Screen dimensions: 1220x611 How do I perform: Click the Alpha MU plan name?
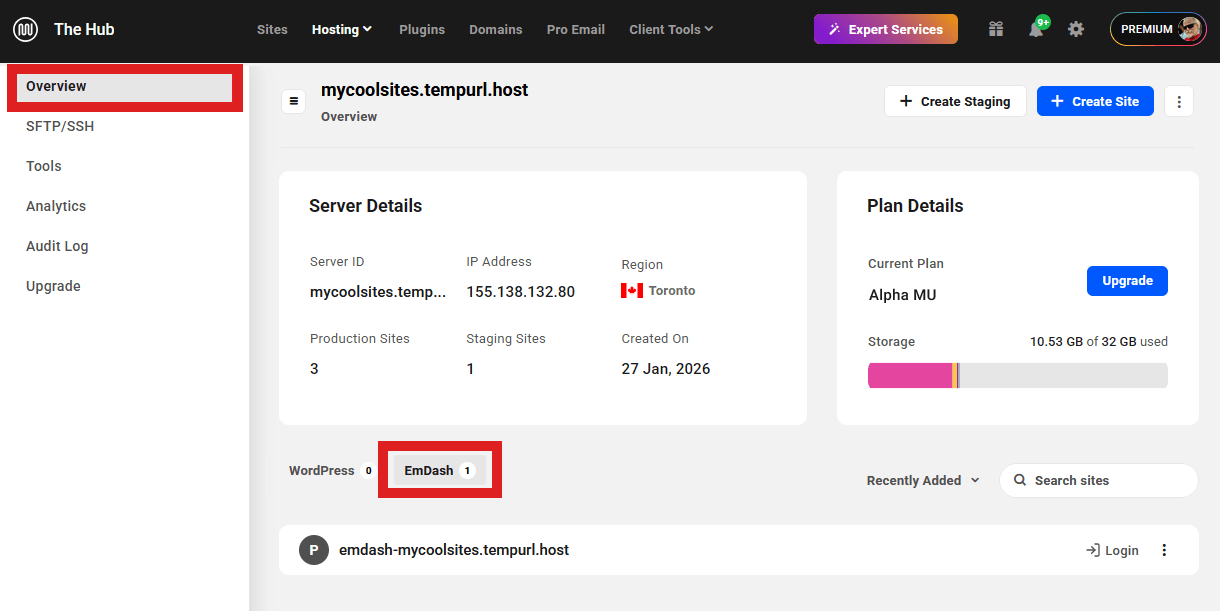[x=902, y=295]
